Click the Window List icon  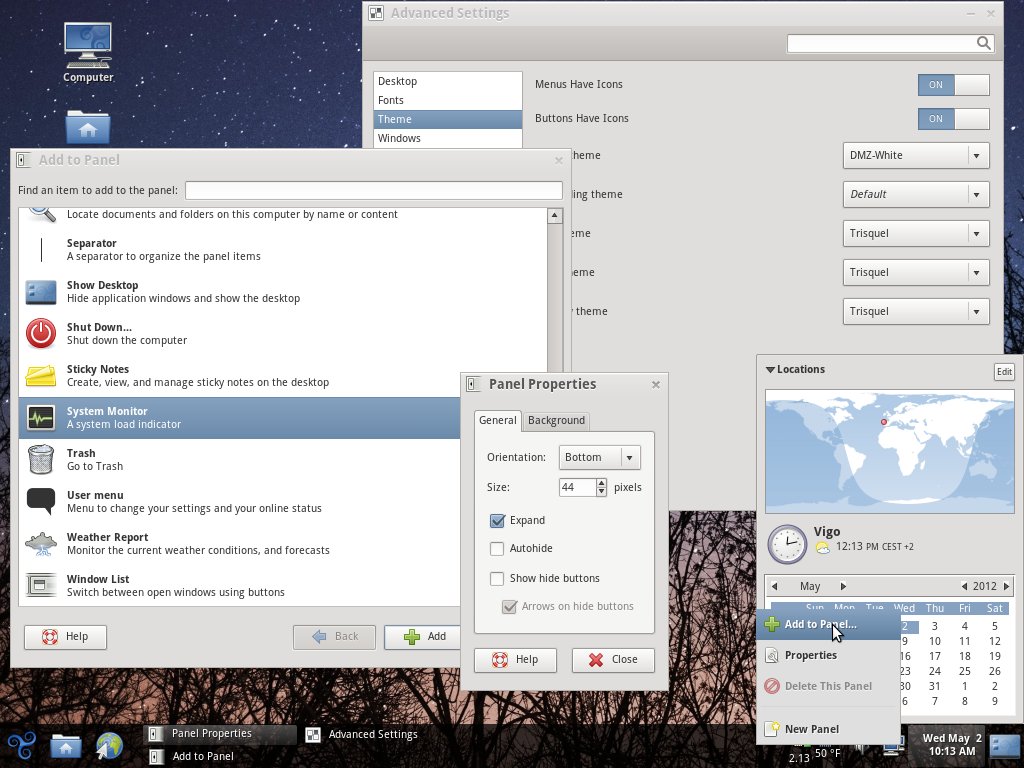pos(41,585)
